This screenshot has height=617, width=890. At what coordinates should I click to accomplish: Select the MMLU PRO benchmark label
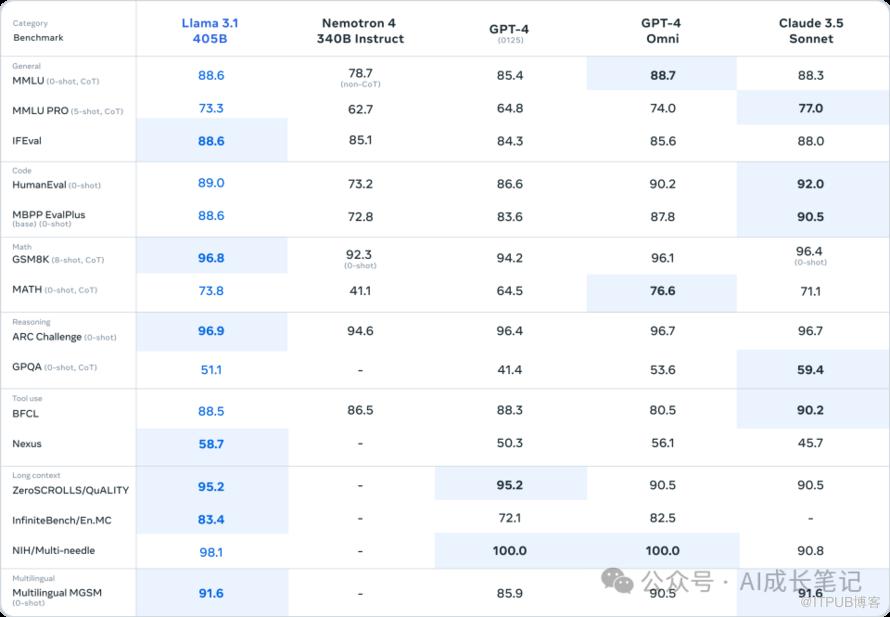(68, 111)
